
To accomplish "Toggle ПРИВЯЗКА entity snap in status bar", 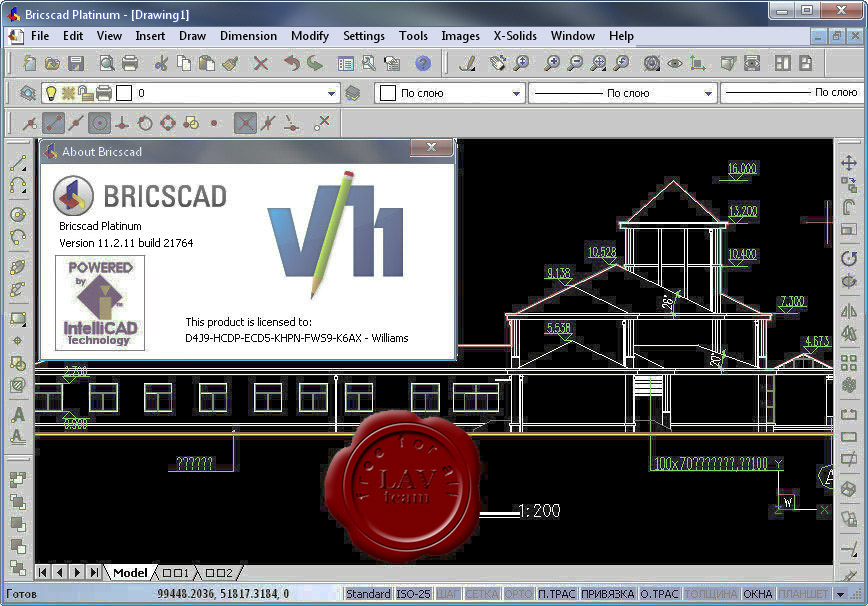I will point(607,594).
